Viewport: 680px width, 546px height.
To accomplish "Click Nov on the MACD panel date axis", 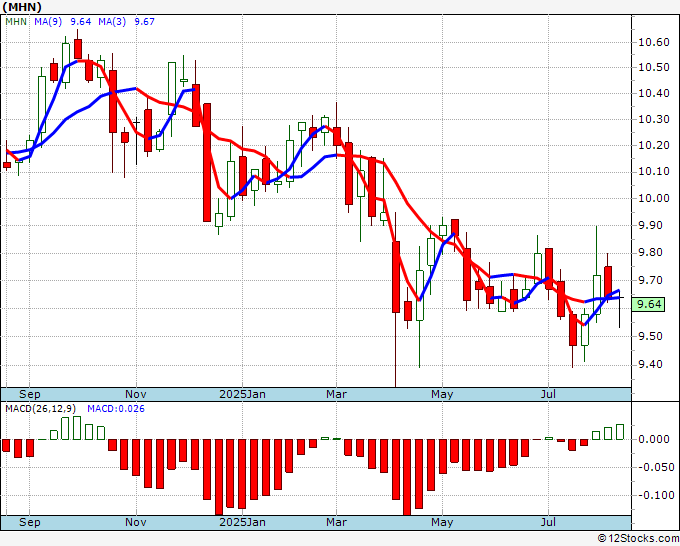I will [x=136, y=522].
